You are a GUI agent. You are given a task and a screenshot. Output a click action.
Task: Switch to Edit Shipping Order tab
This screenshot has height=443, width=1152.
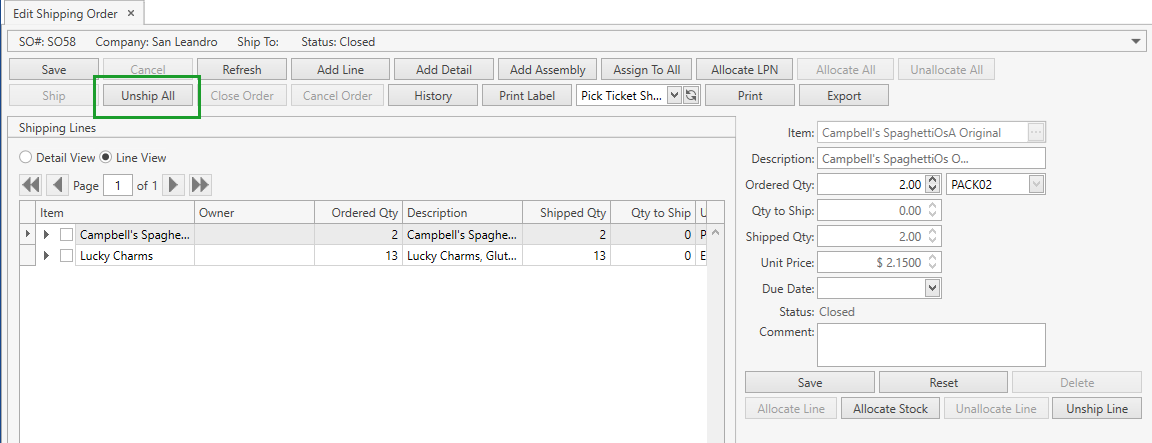pyautogui.click(x=65, y=14)
